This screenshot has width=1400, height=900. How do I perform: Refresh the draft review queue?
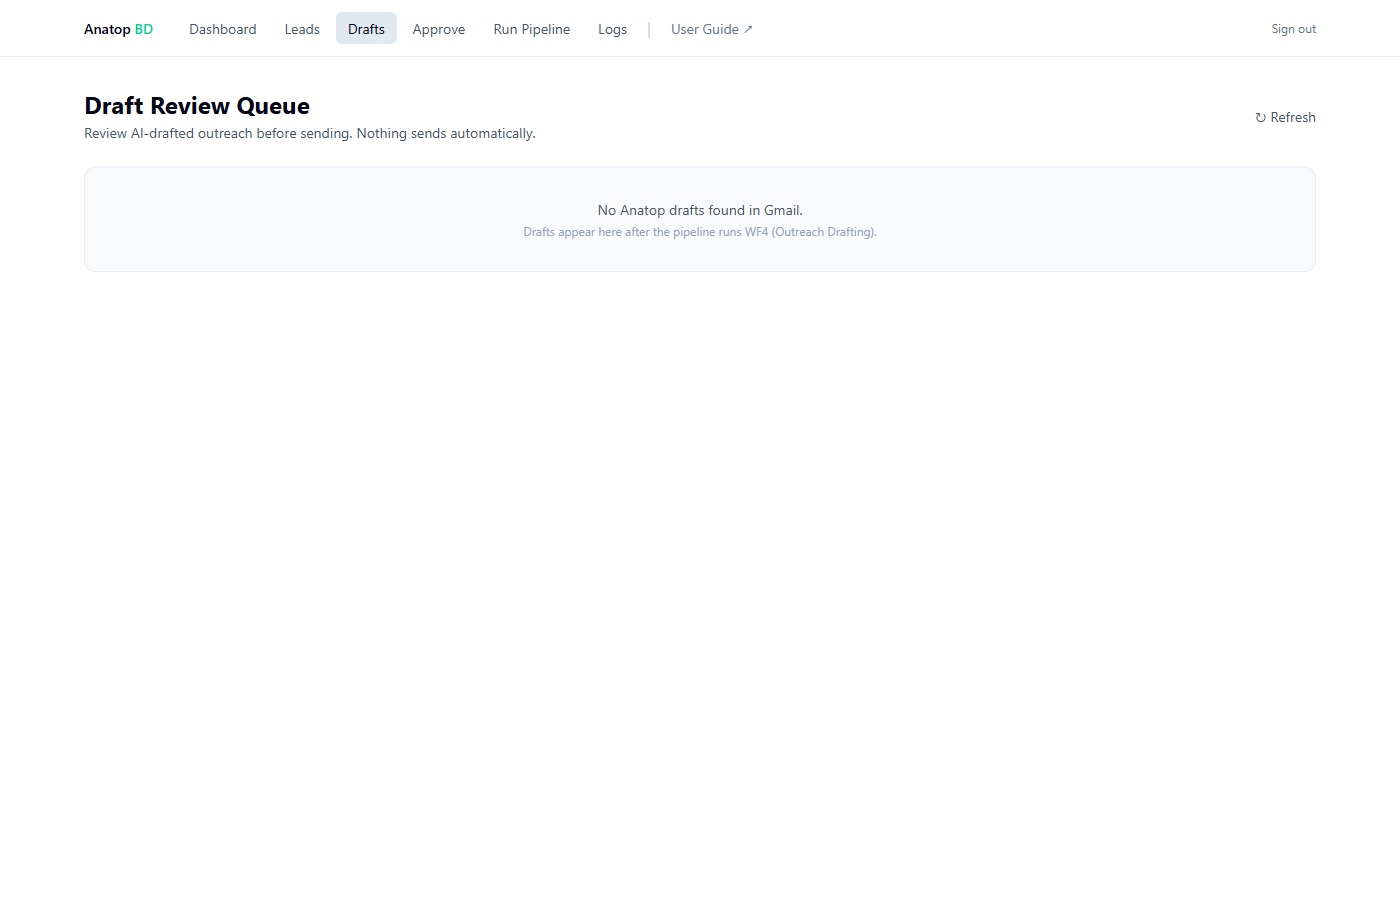click(1285, 117)
